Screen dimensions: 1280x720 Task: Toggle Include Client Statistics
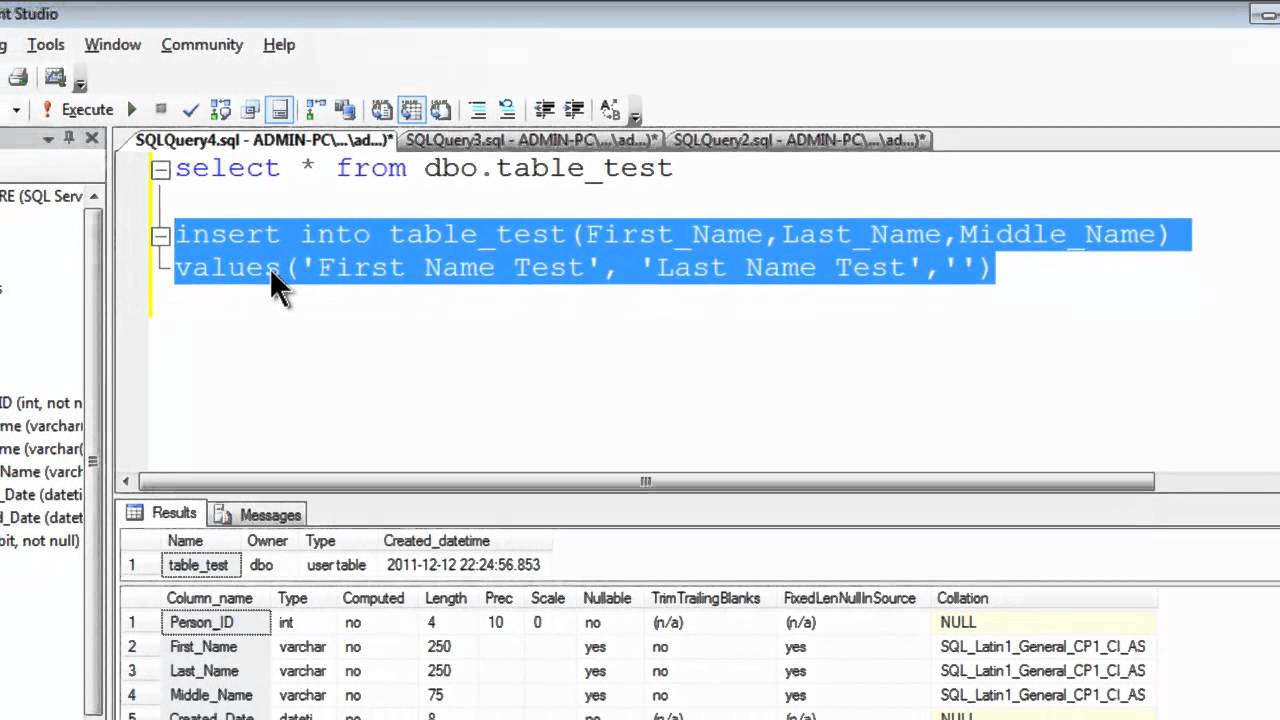(345, 110)
